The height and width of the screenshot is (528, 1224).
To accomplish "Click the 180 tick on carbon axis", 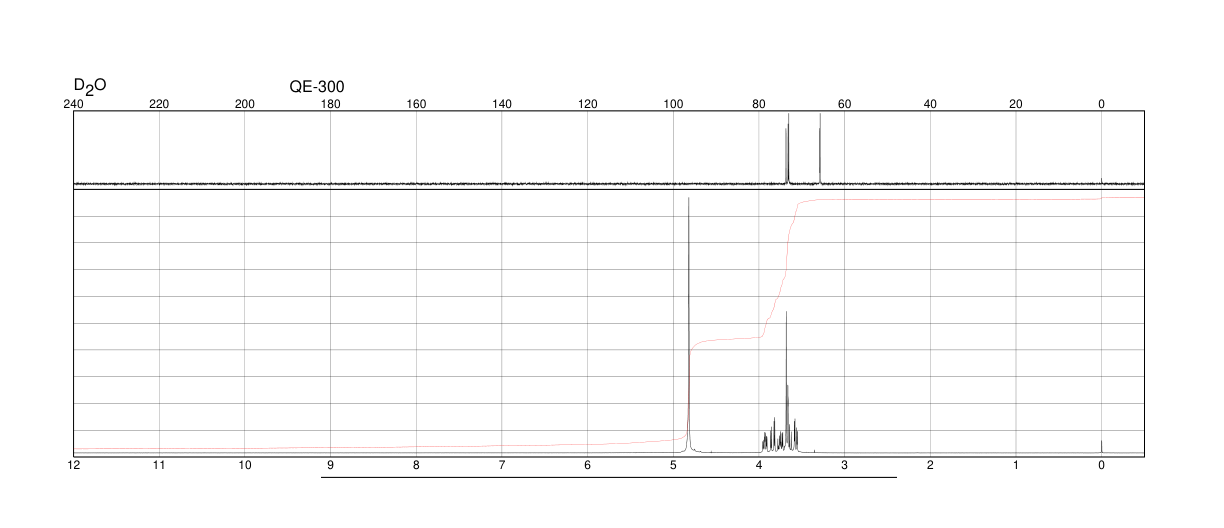I will 330,104.
